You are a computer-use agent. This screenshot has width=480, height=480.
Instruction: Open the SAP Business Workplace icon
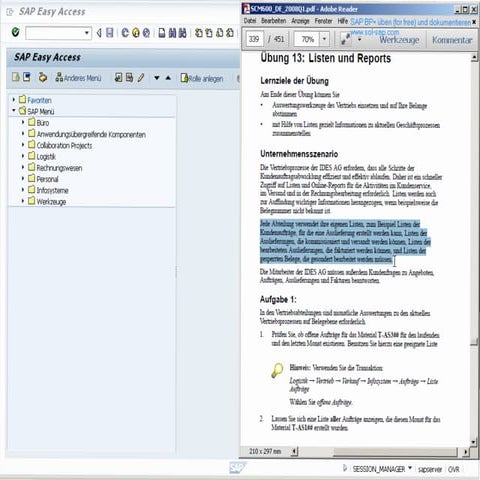pos(43,78)
